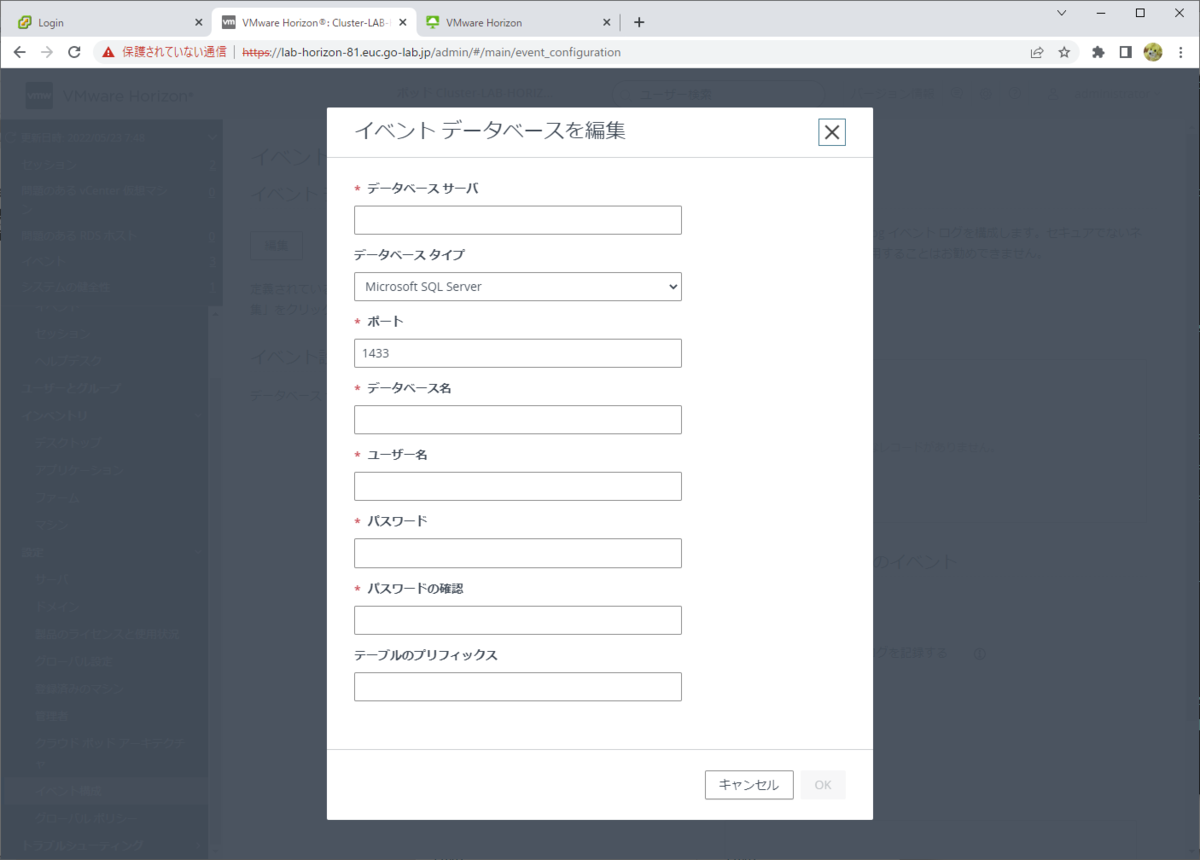The image size is (1200, 860).
Task: Bookmark this page with star icon
Action: (1064, 52)
